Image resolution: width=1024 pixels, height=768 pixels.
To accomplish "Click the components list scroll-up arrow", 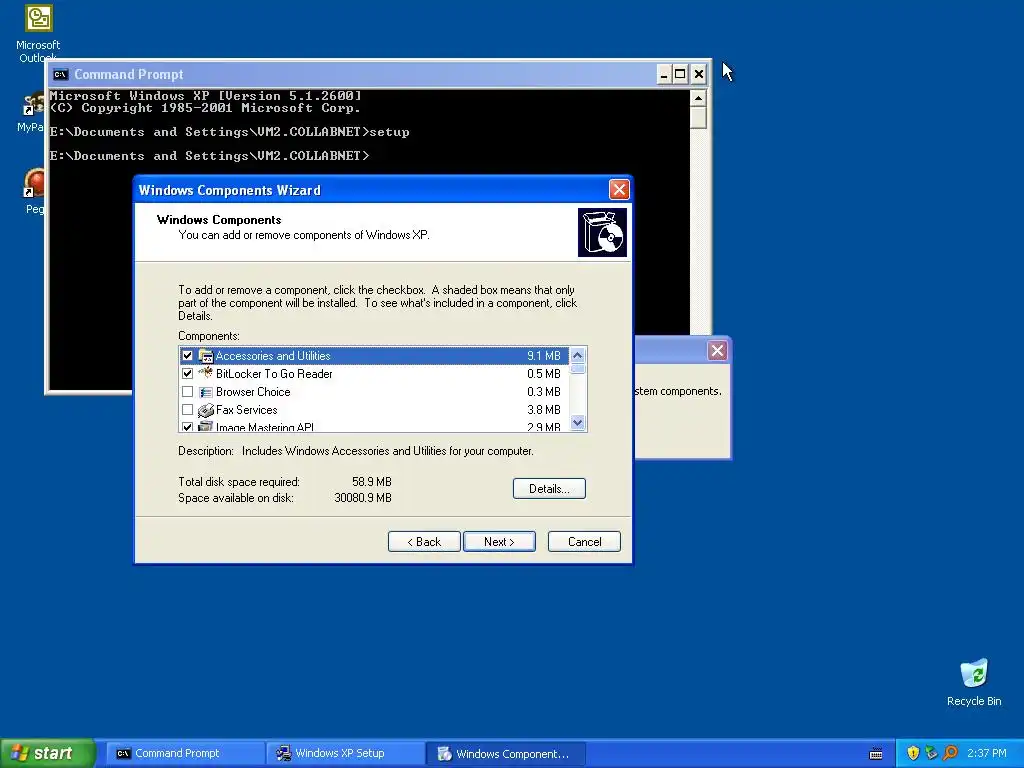I will 577,355.
